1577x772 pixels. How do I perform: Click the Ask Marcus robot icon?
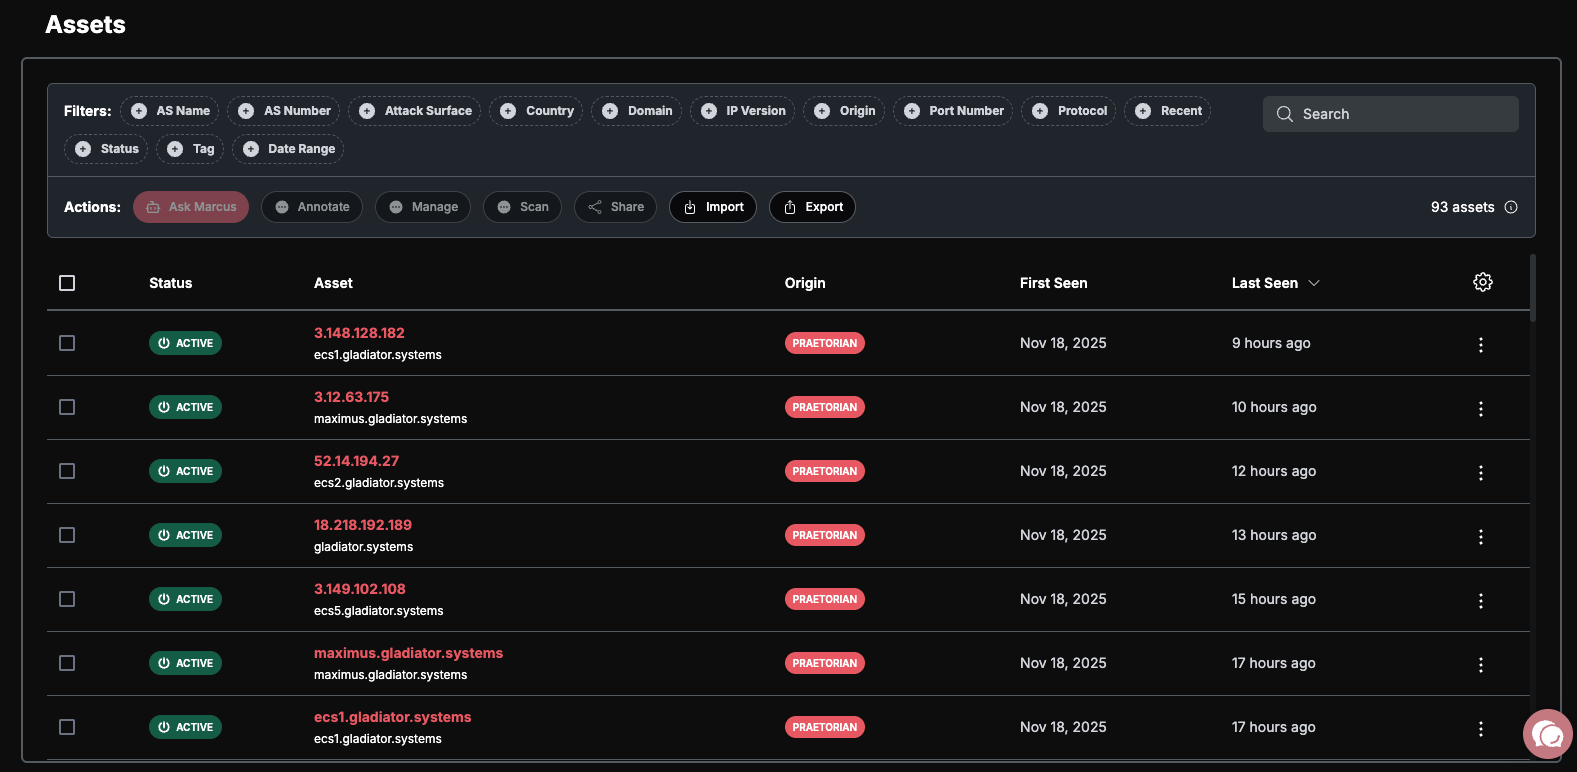tap(153, 207)
